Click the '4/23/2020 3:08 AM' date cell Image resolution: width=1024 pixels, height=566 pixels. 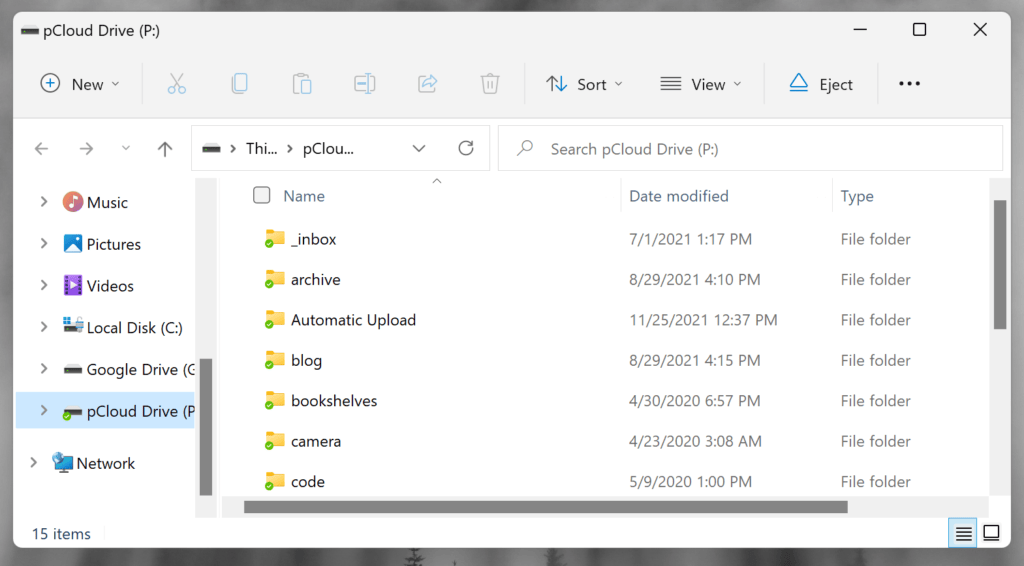695,441
